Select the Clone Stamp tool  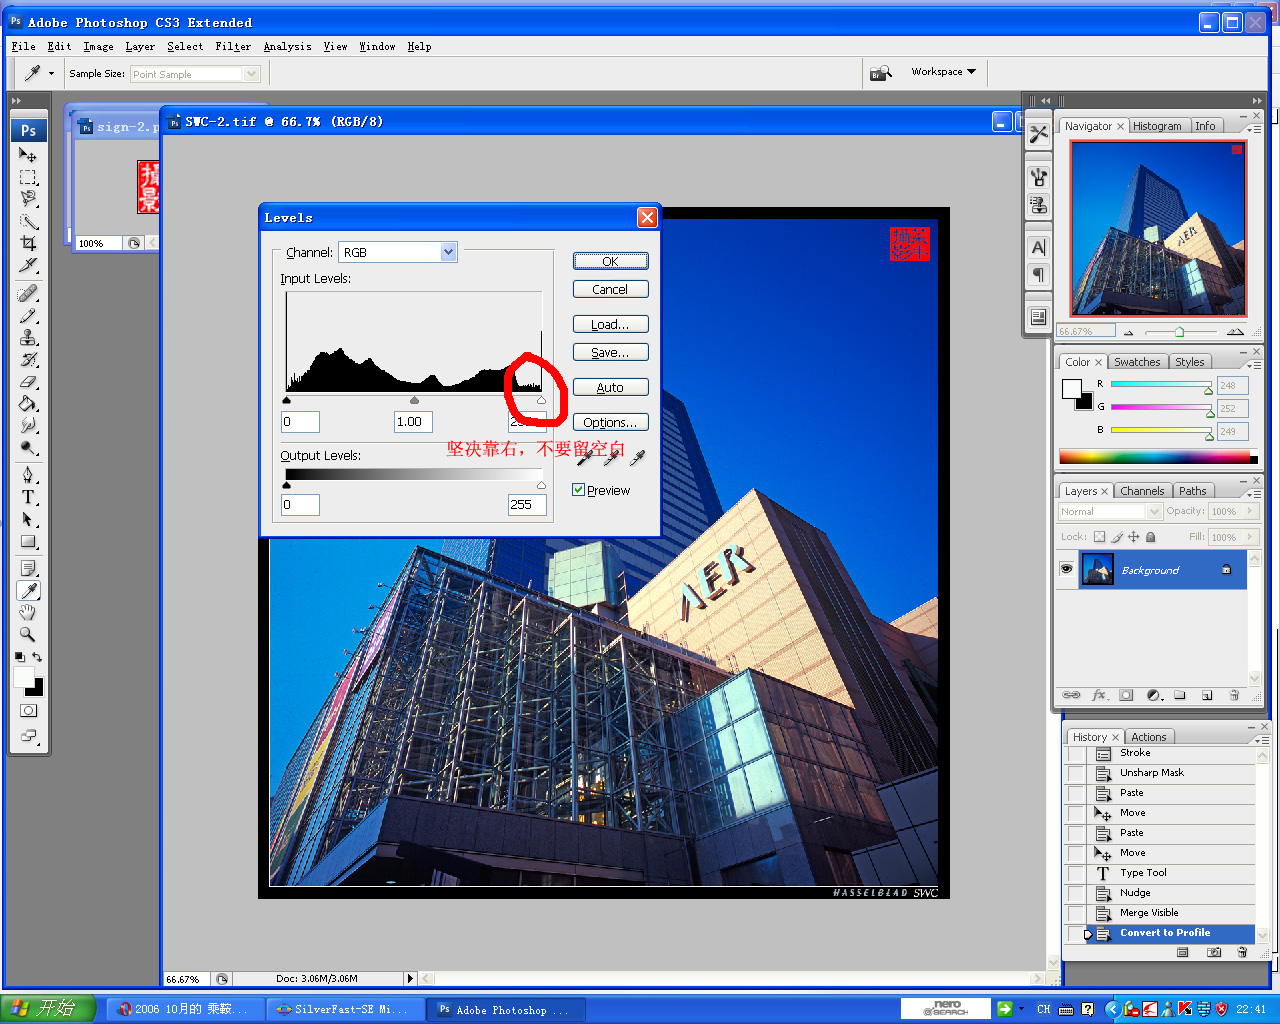(x=28, y=337)
